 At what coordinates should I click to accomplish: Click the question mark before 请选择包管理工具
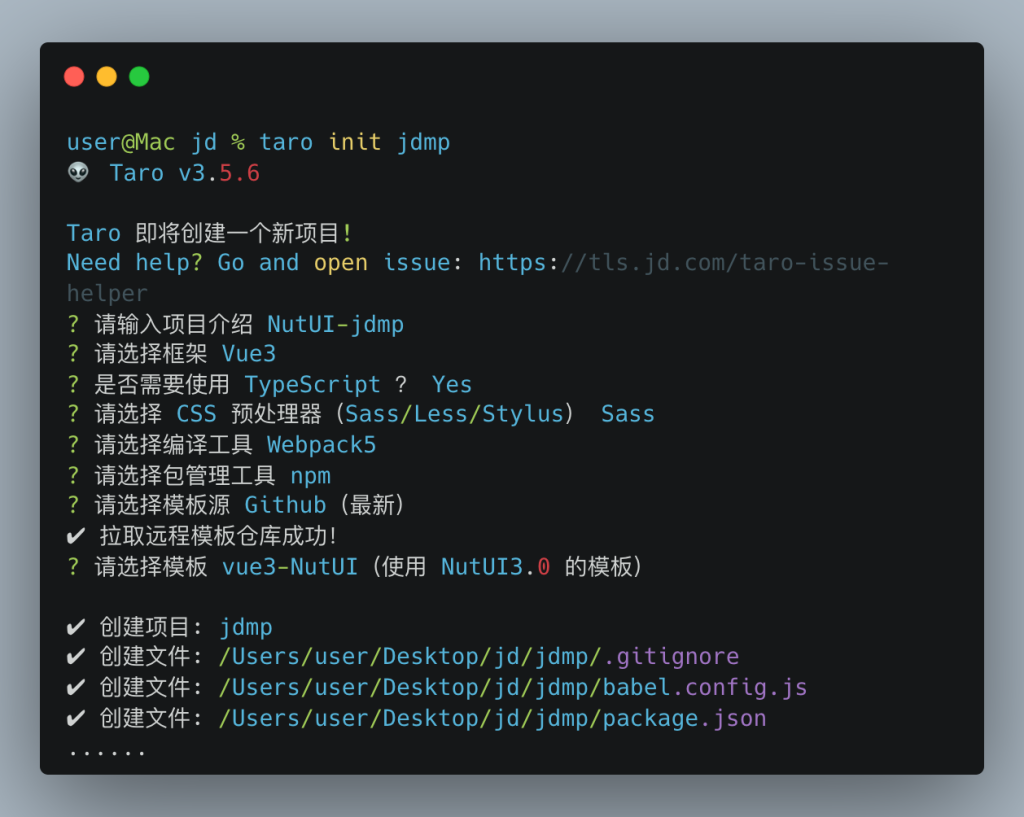73,475
